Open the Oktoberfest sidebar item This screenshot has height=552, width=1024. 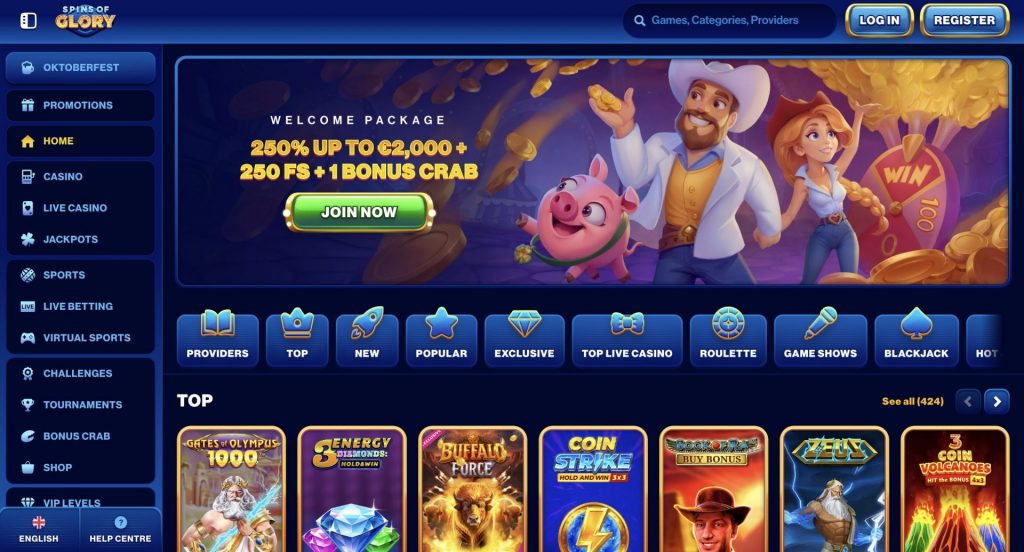coord(80,67)
